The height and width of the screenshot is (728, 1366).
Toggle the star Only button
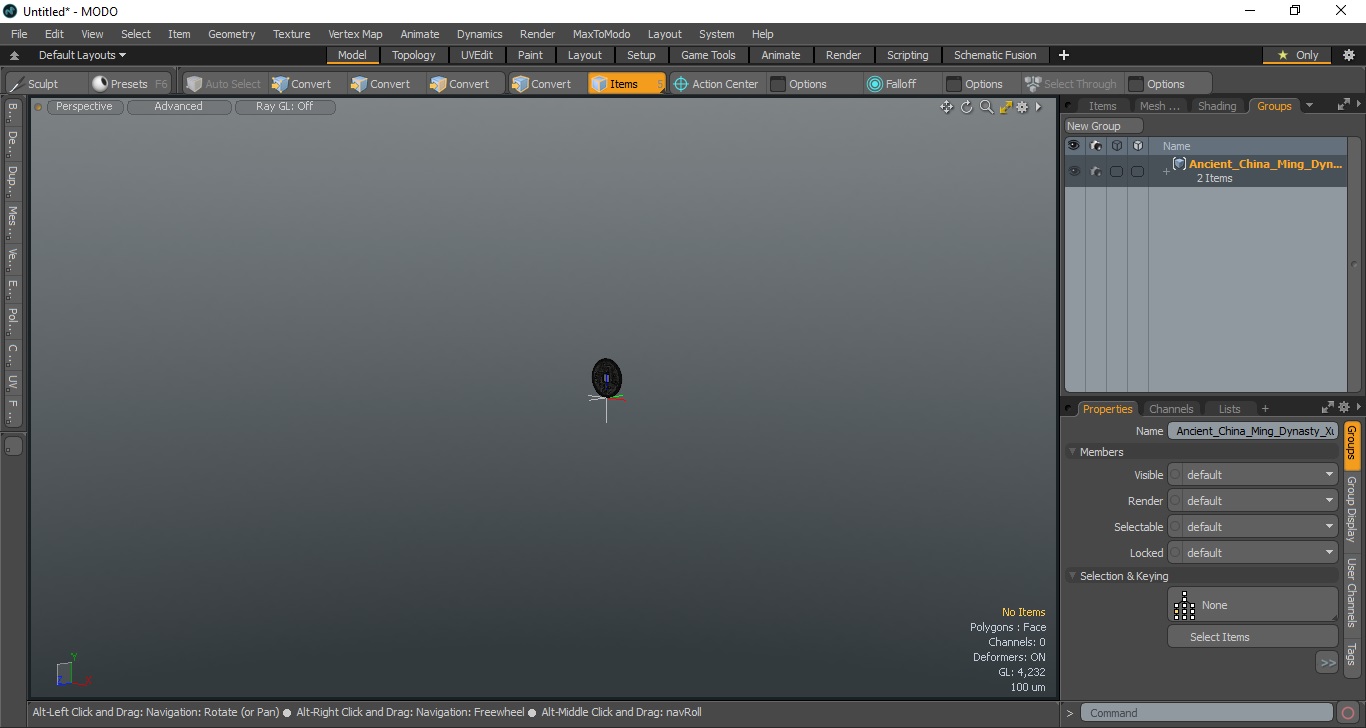pos(1299,55)
